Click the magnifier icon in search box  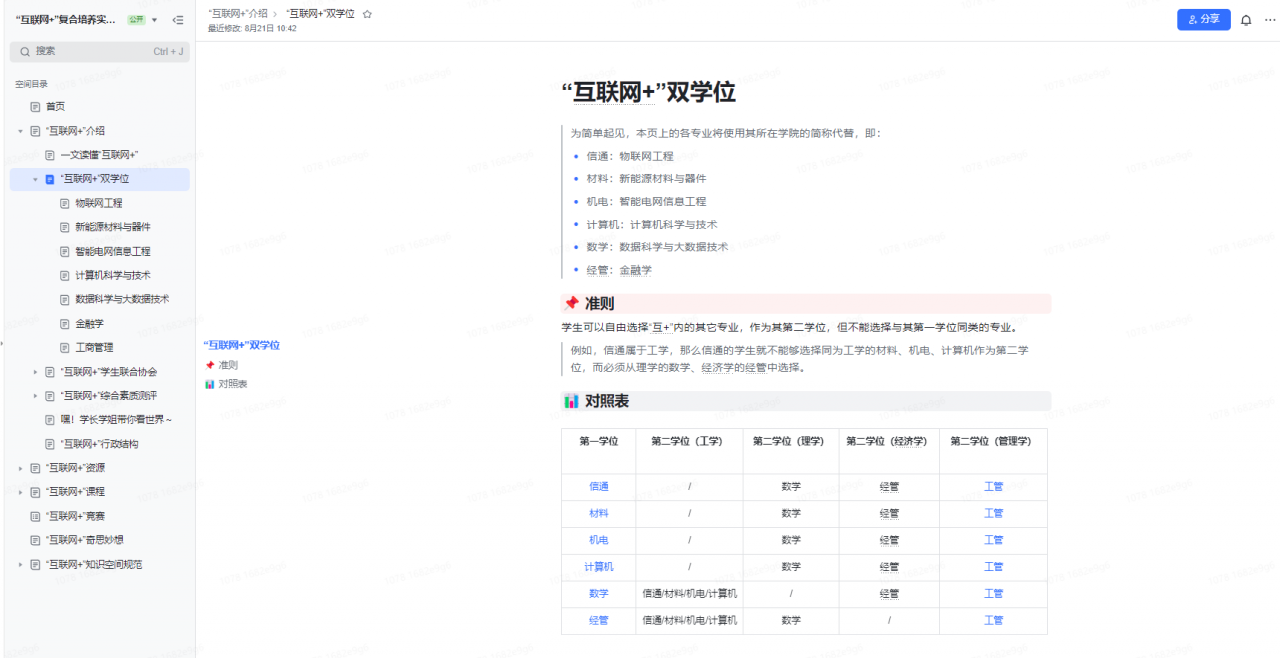click(x=23, y=51)
